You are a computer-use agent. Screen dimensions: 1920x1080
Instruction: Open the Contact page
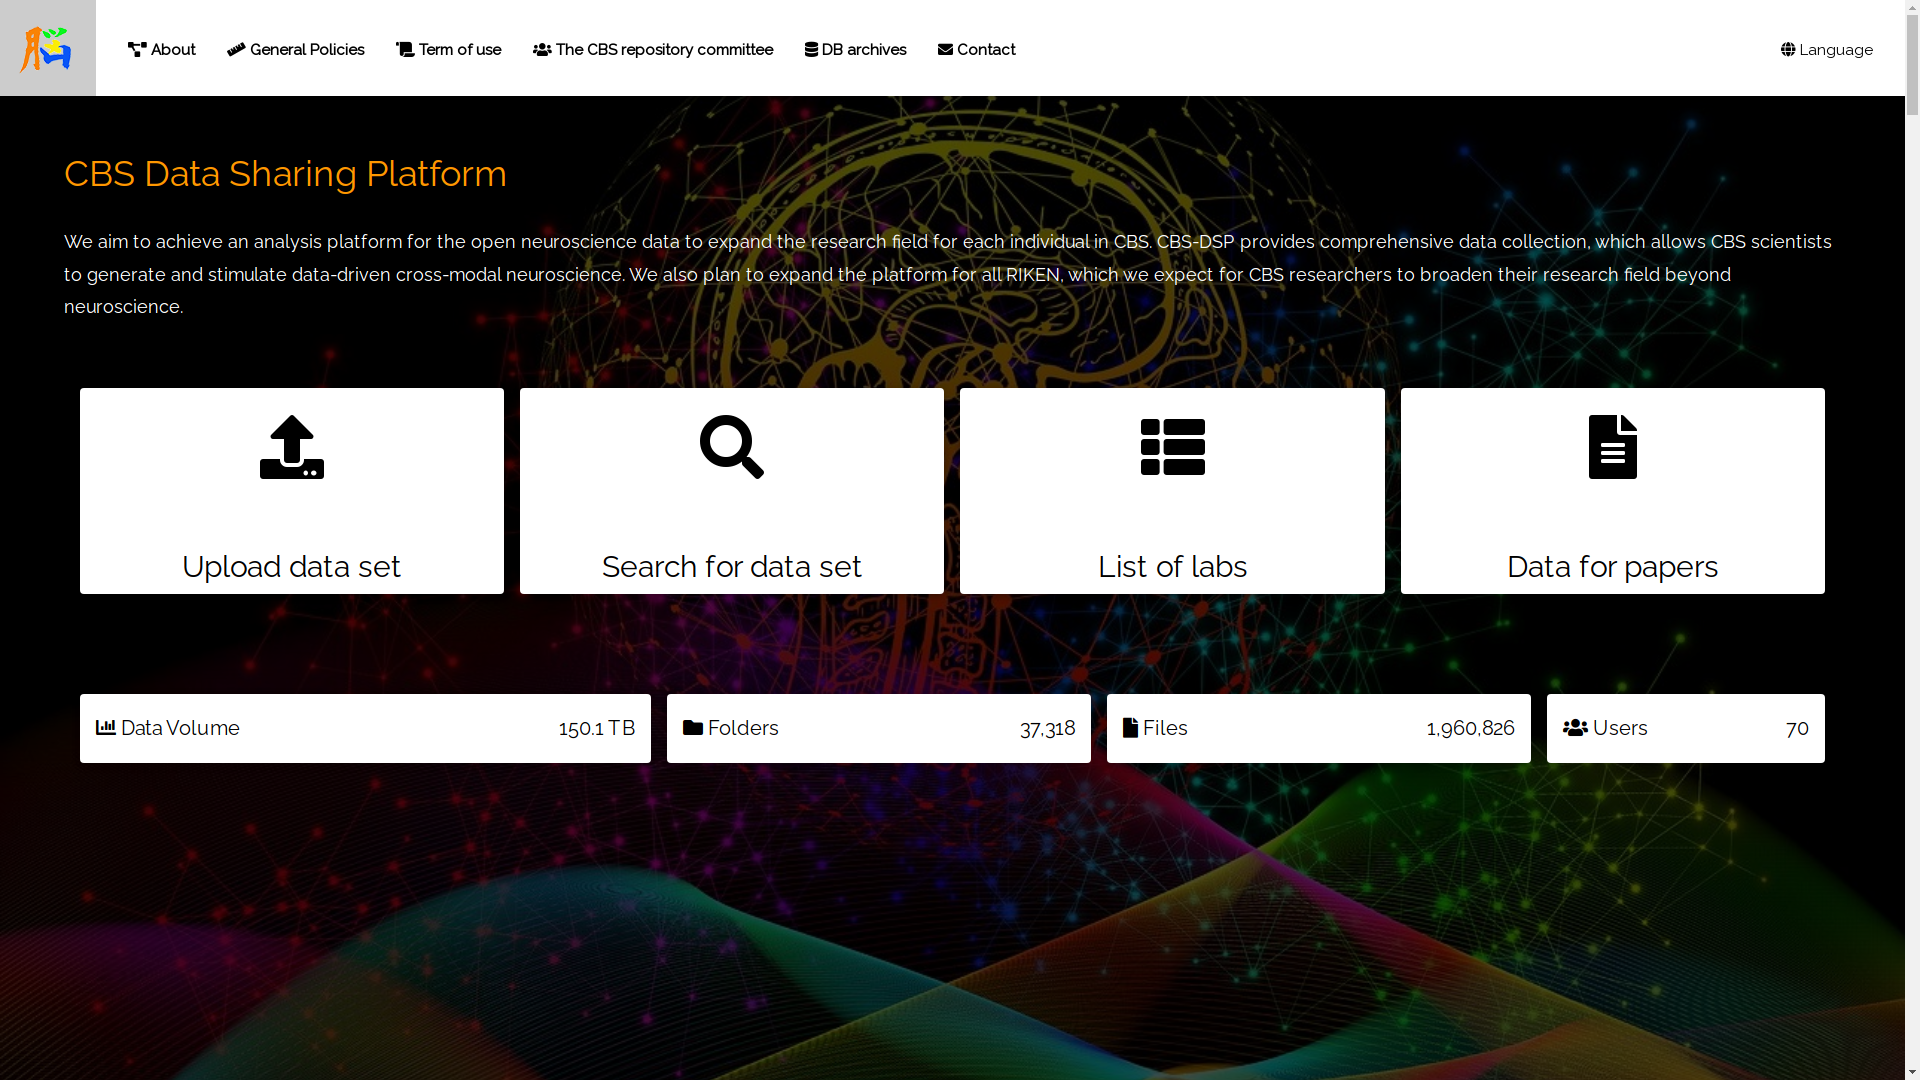pyautogui.click(x=977, y=49)
